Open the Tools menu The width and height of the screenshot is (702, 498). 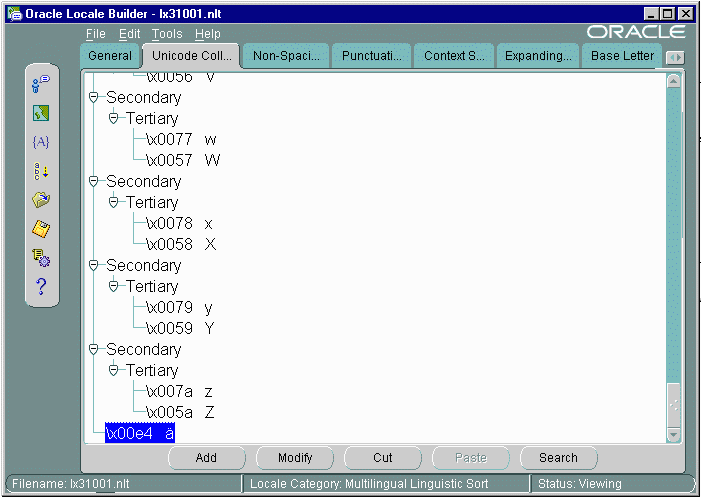click(x=166, y=34)
